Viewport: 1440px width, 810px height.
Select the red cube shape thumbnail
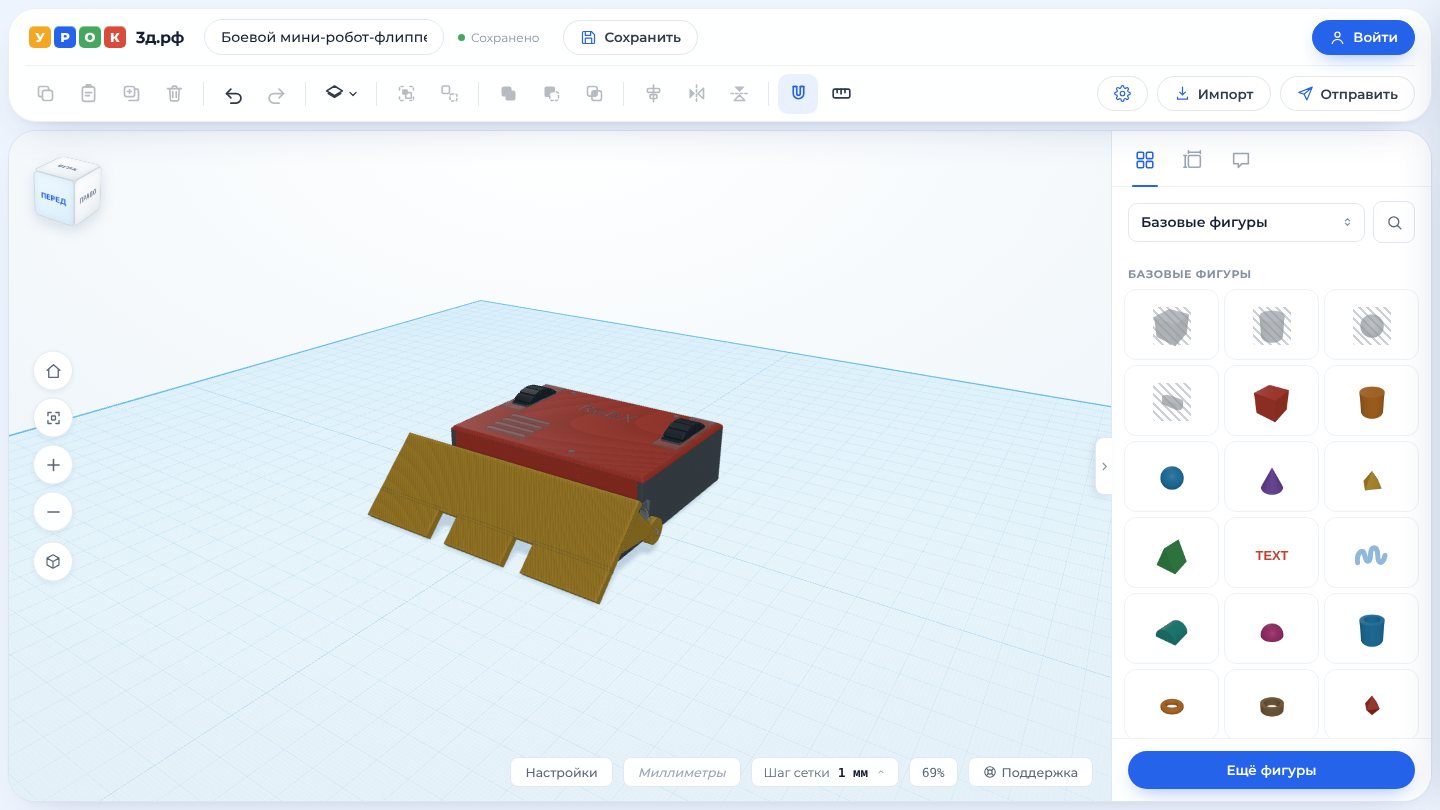pos(1271,401)
